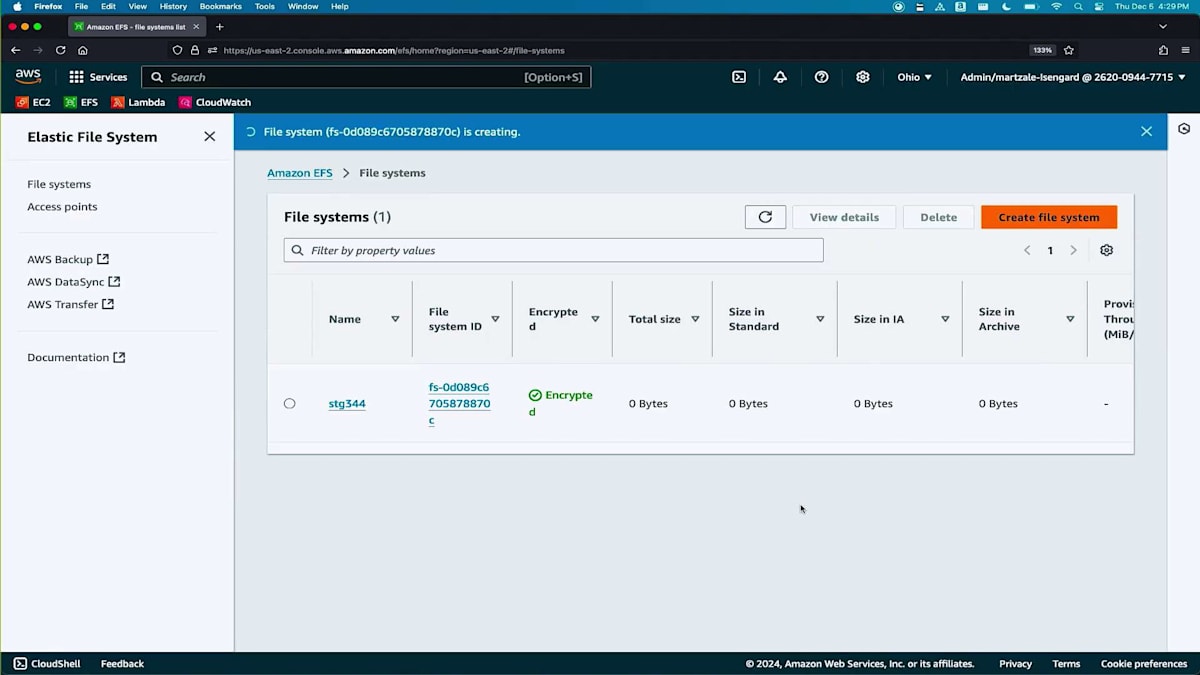The width and height of the screenshot is (1200, 675).
Task: Open AWS DataSync external link
Action: [74, 282]
